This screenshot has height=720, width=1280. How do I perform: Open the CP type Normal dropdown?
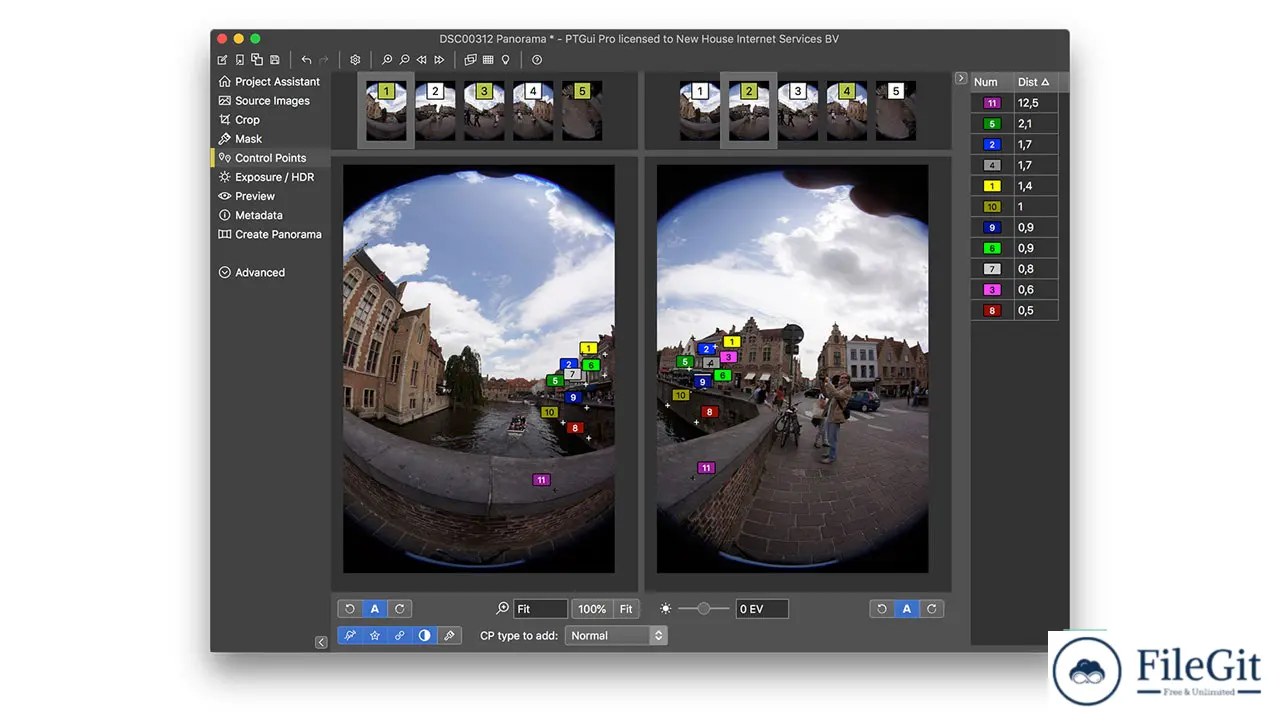616,635
